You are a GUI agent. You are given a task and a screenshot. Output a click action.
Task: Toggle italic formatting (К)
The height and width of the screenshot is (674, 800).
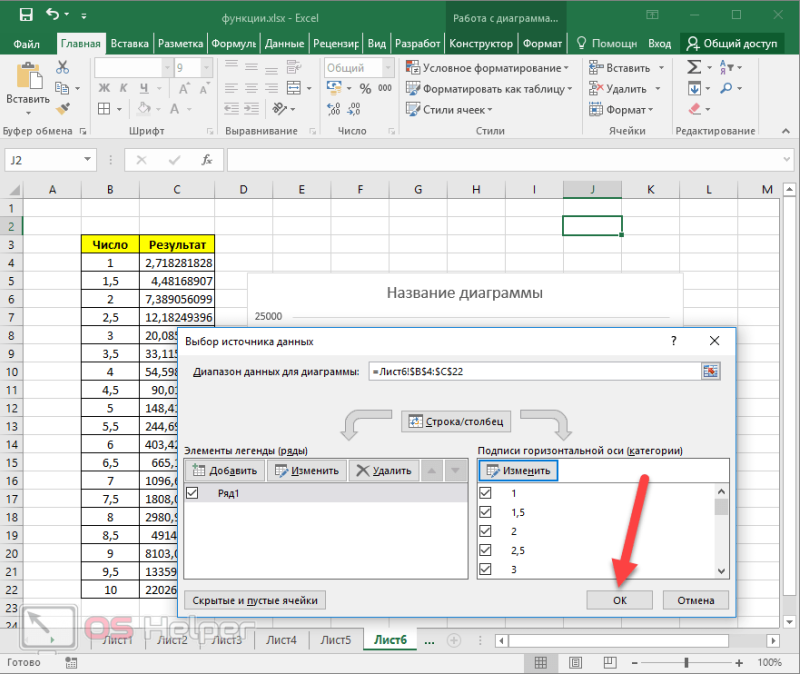[x=123, y=88]
